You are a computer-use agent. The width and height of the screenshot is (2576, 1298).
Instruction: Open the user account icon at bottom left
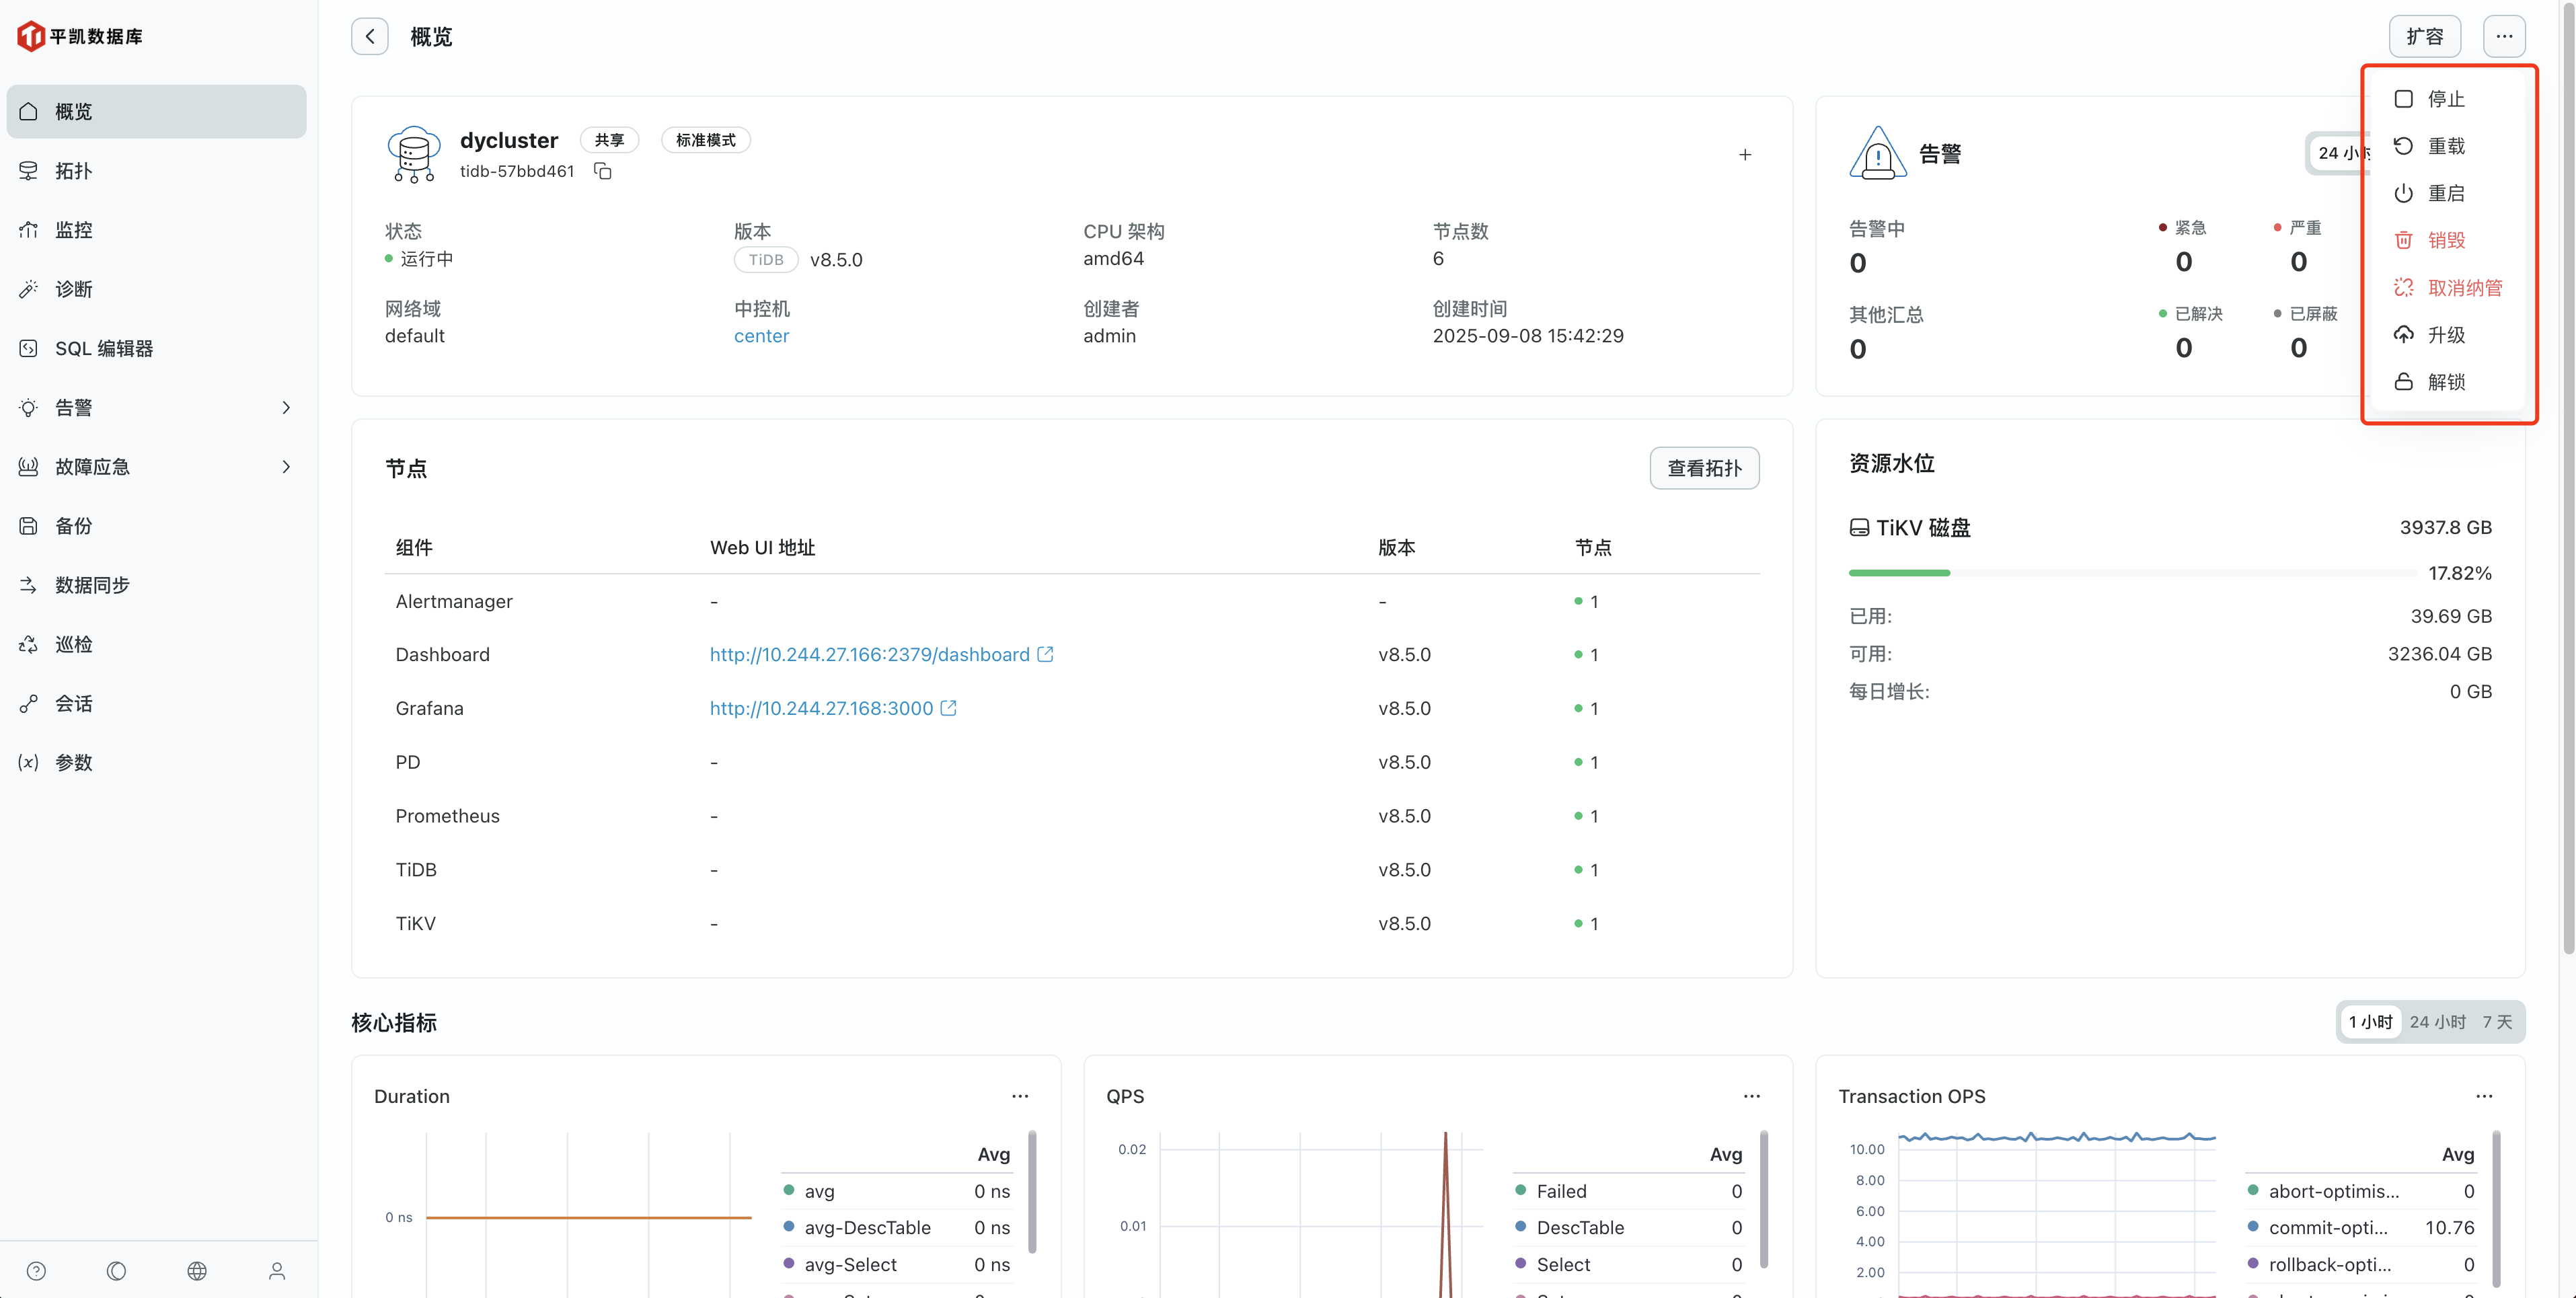click(x=277, y=1270)
